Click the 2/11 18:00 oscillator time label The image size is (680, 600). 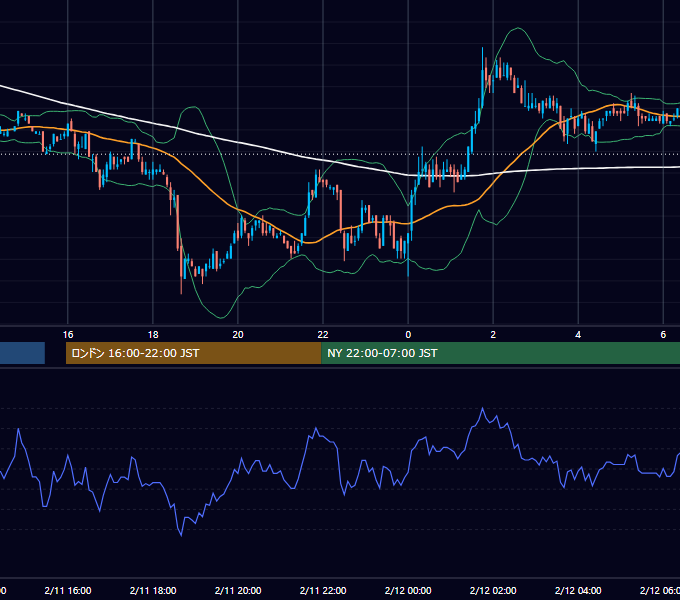(153, 590)
